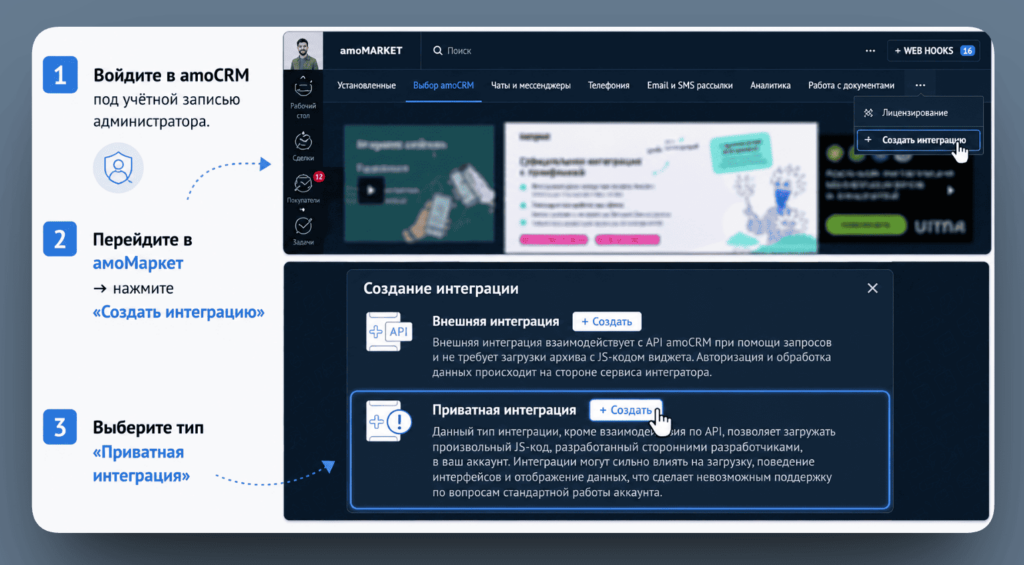1024x565 pixels.
Task: Click the 16 badge on WEB HOOKS
Action: point(968,51)
